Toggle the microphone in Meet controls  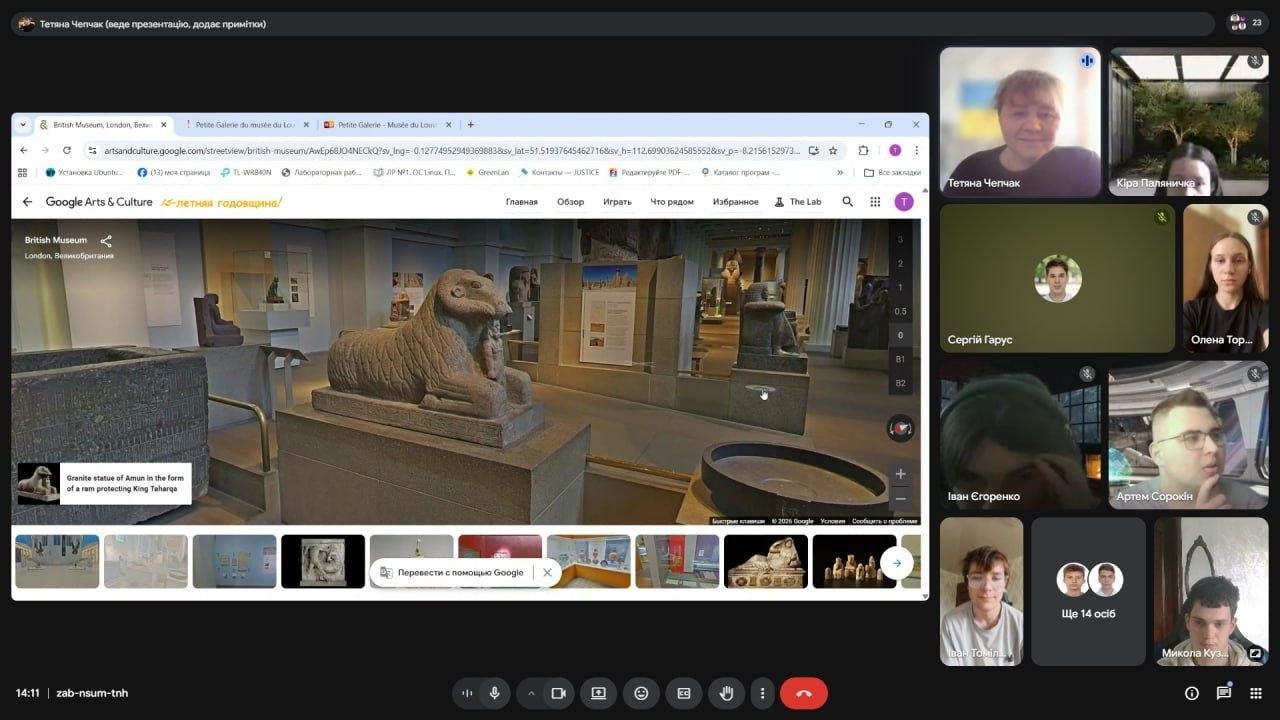coord(494,693)
